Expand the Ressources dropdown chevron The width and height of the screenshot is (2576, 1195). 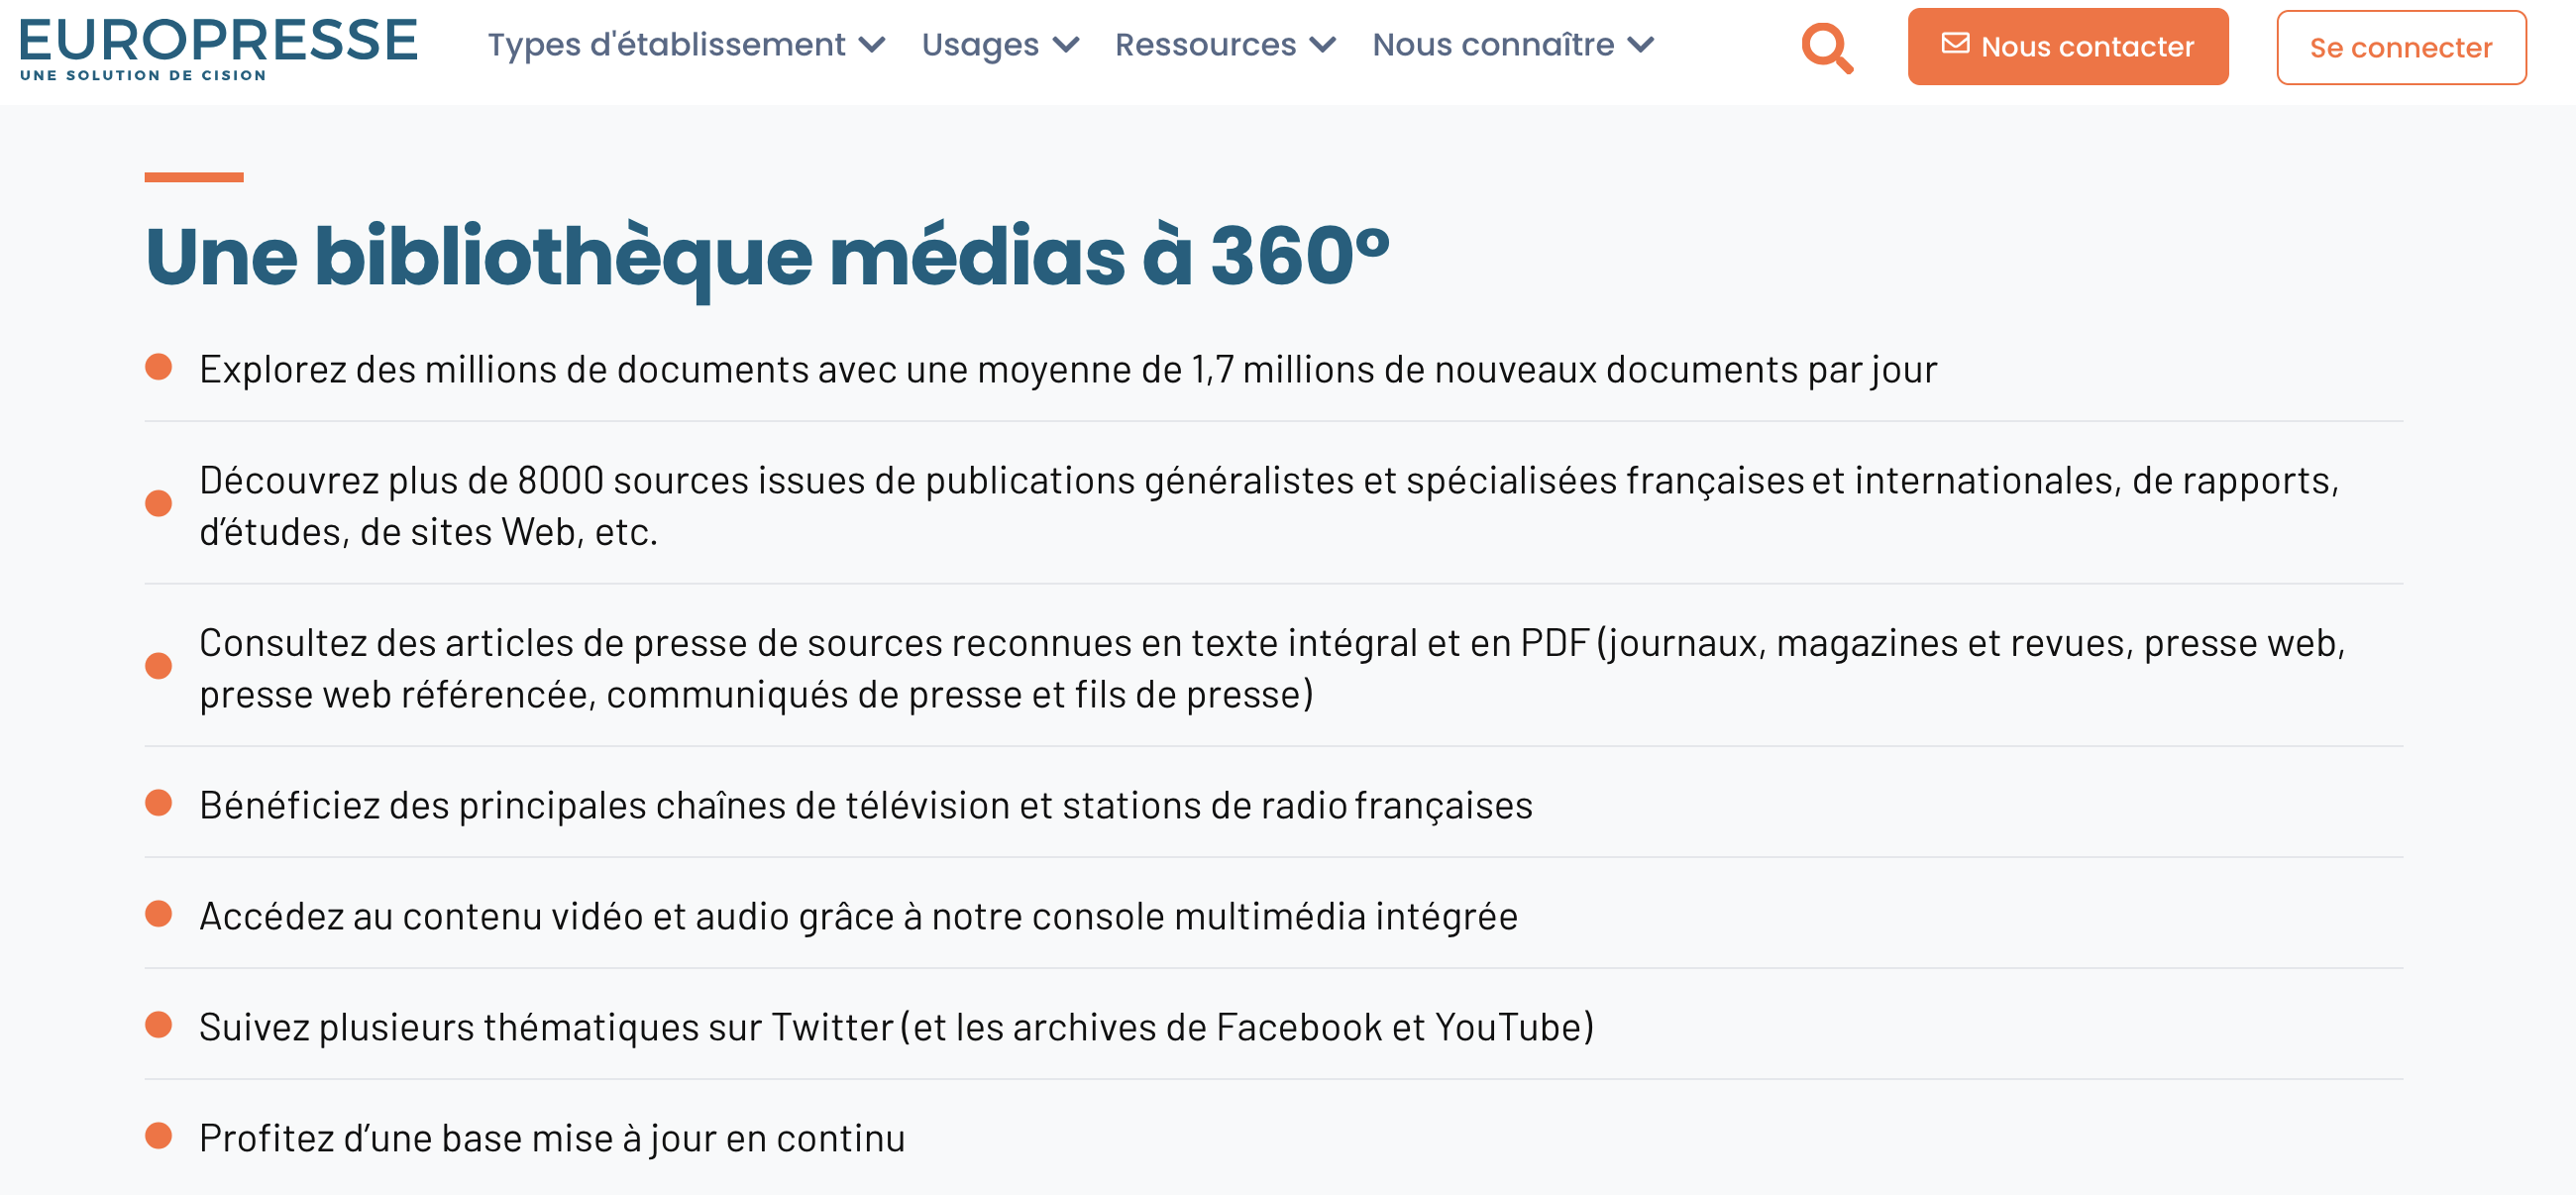tap(1322, 45)
